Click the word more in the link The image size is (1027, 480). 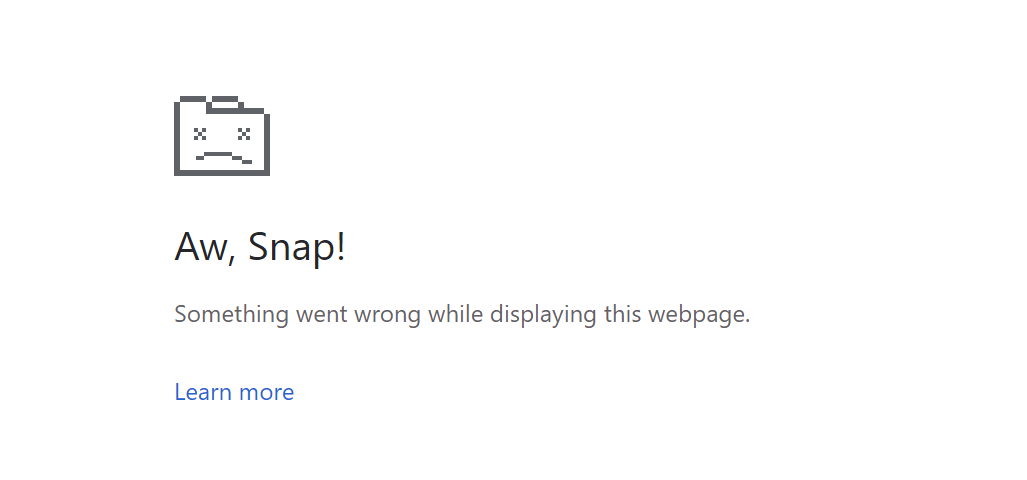(x=267, y=393)
